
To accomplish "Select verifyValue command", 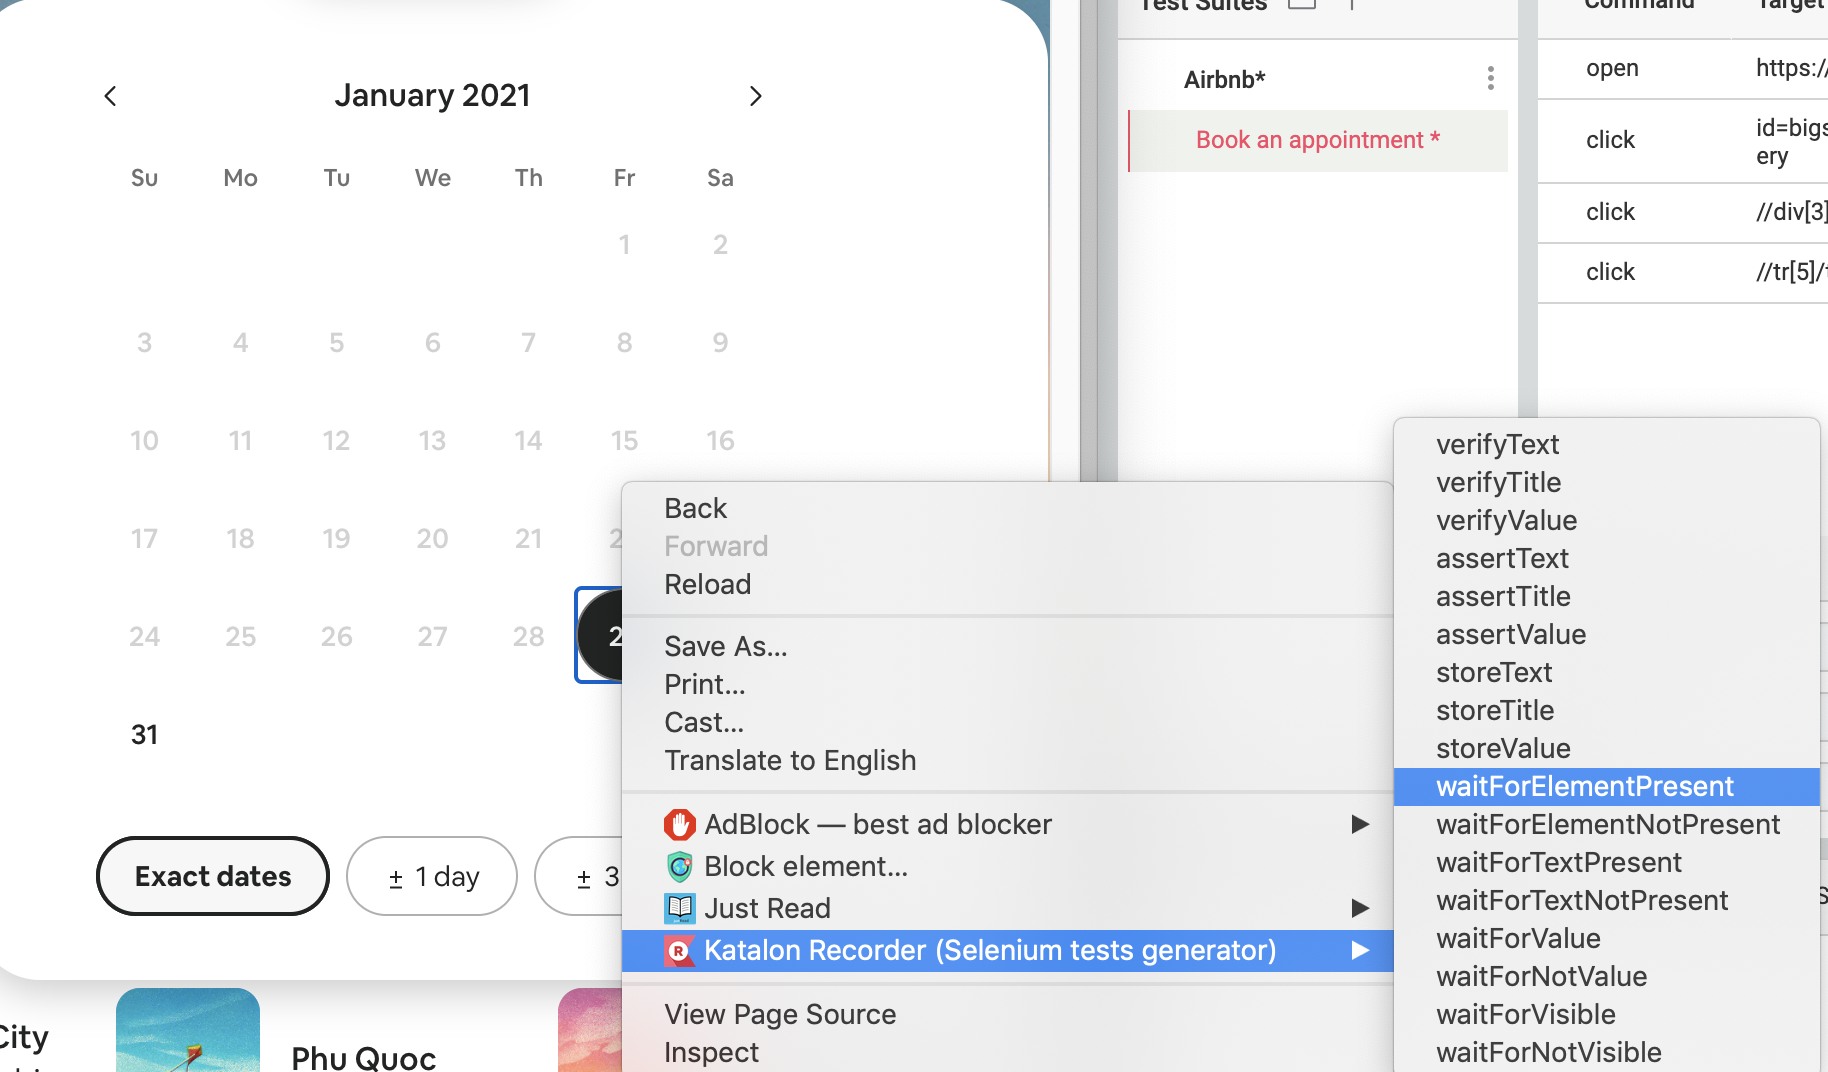I will [x=1607, y=520].
